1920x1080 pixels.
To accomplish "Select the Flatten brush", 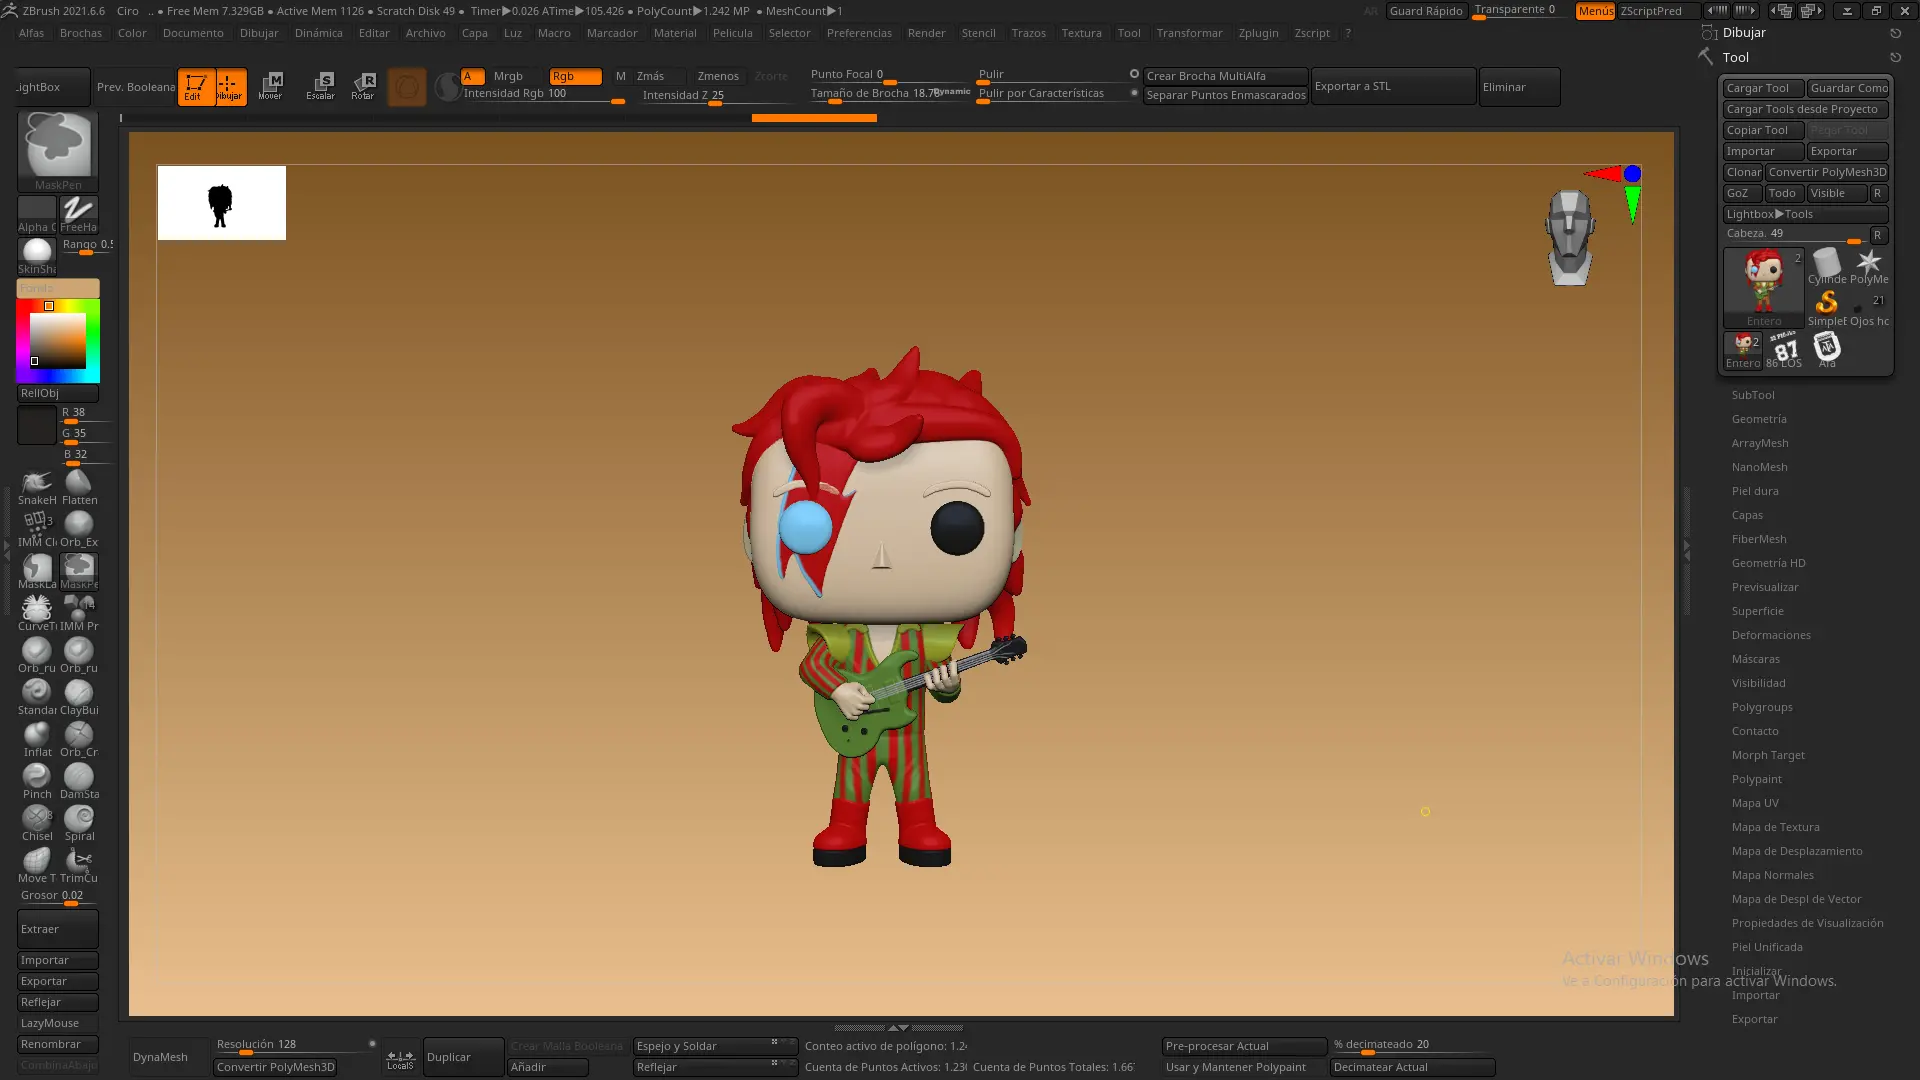I will click(79, 487).
